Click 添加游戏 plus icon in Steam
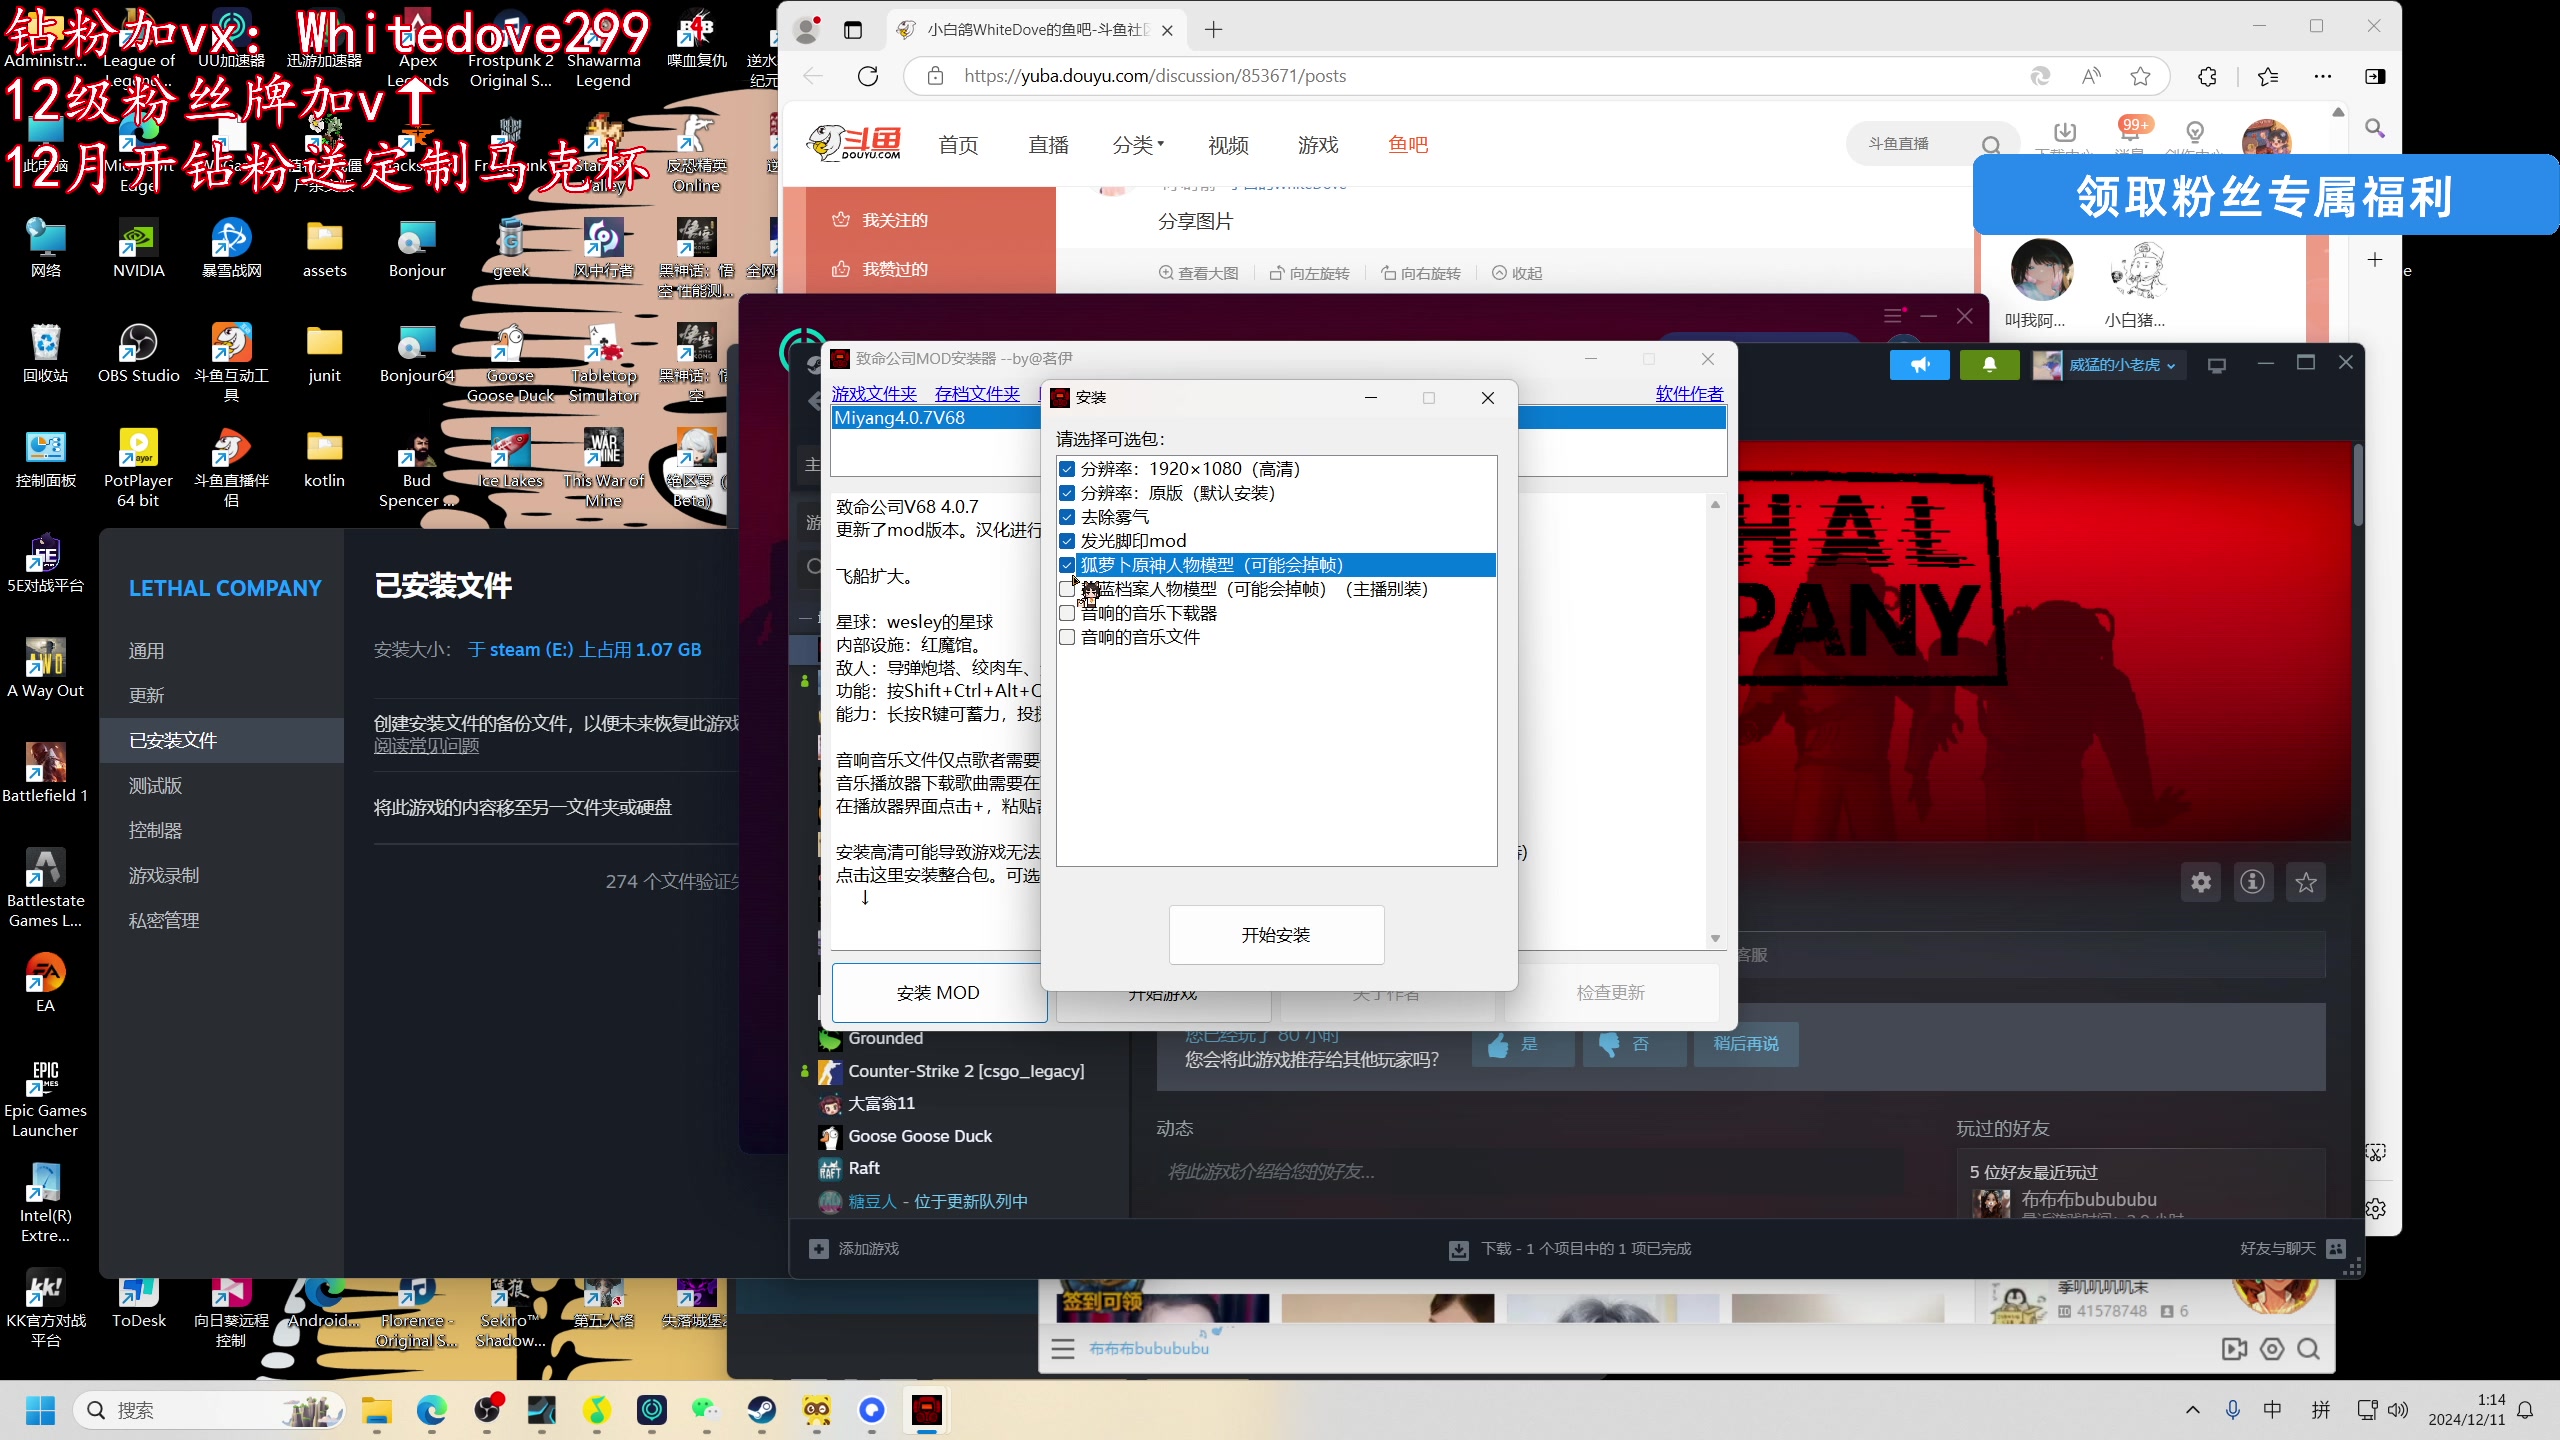Viewport: 2560px width, 1440px height. pyautogui.click(x=818, y=1249)
